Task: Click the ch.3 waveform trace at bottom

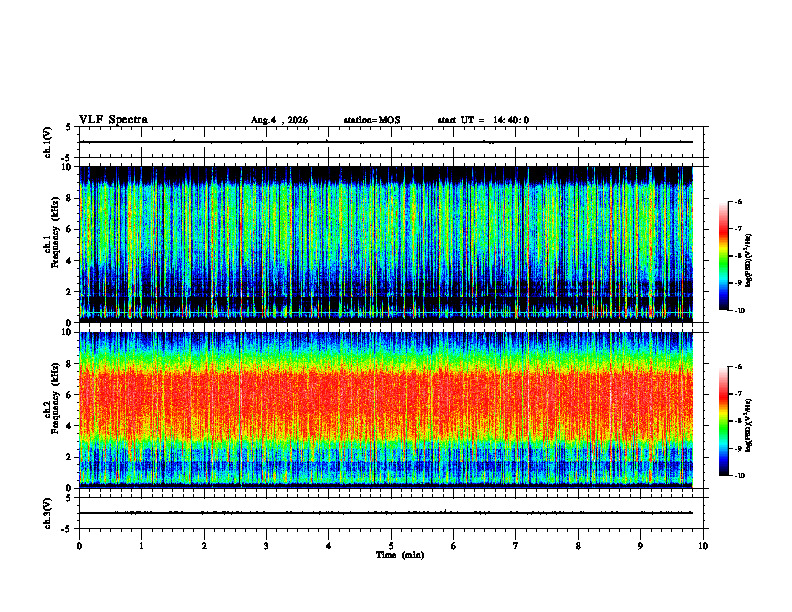Action: [386, 513]
